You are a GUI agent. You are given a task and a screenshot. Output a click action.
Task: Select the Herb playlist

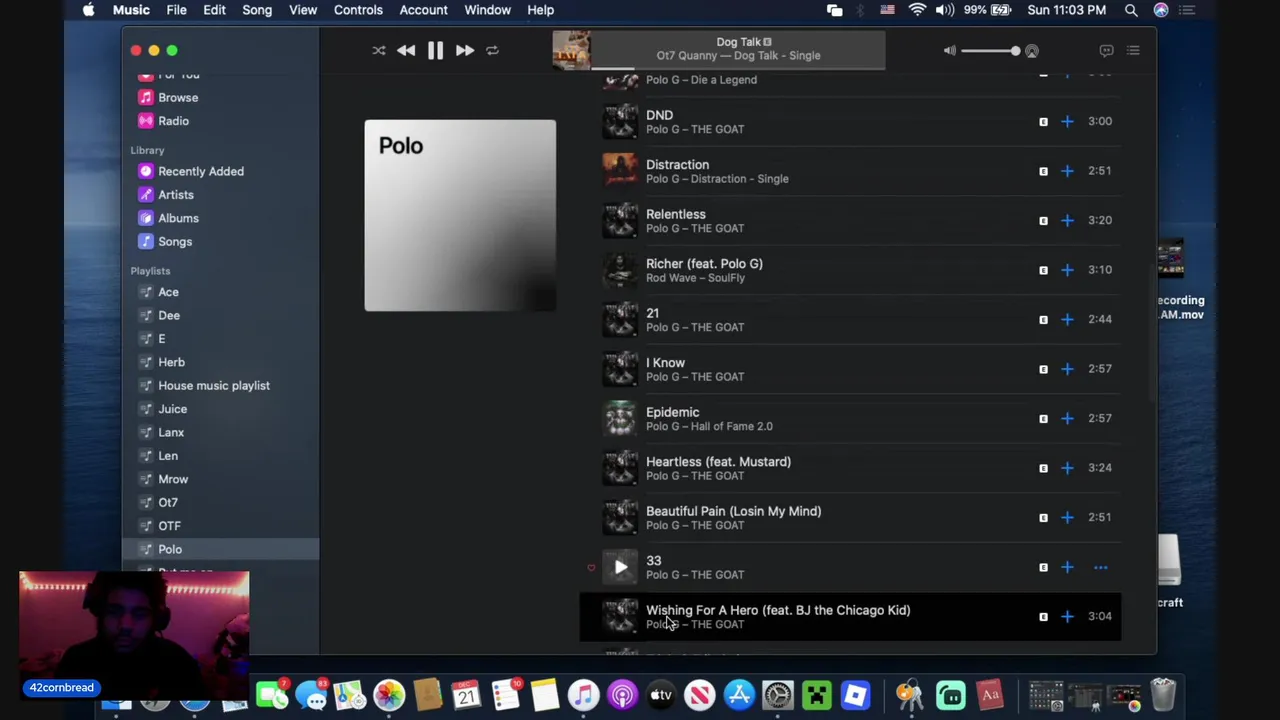171,362
